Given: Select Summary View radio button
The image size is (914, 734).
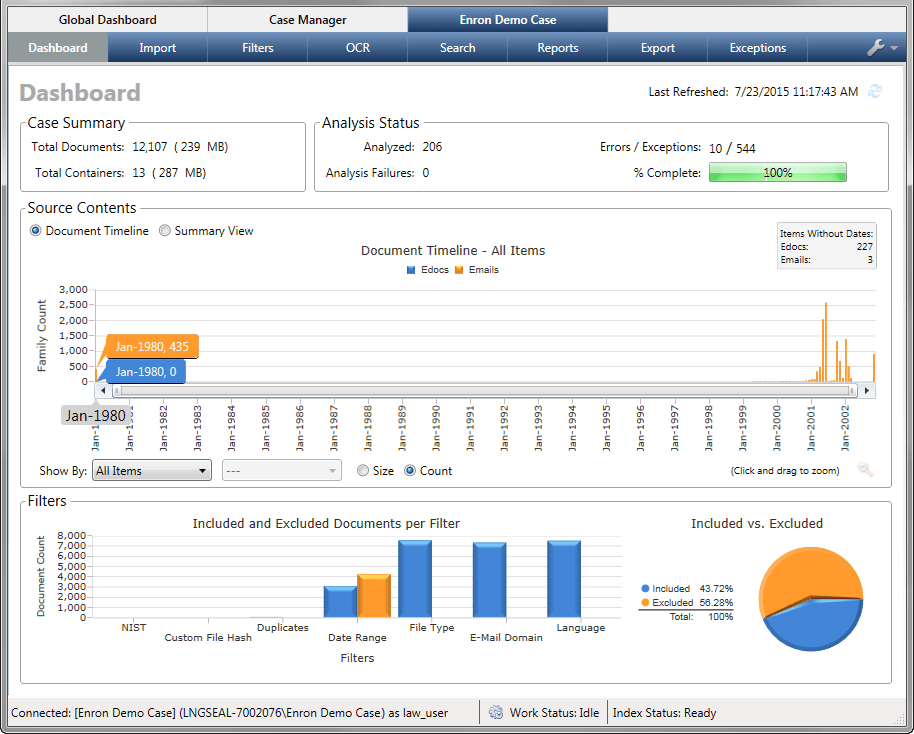Looking at the screenshot, I should click(x=165, y=231).
